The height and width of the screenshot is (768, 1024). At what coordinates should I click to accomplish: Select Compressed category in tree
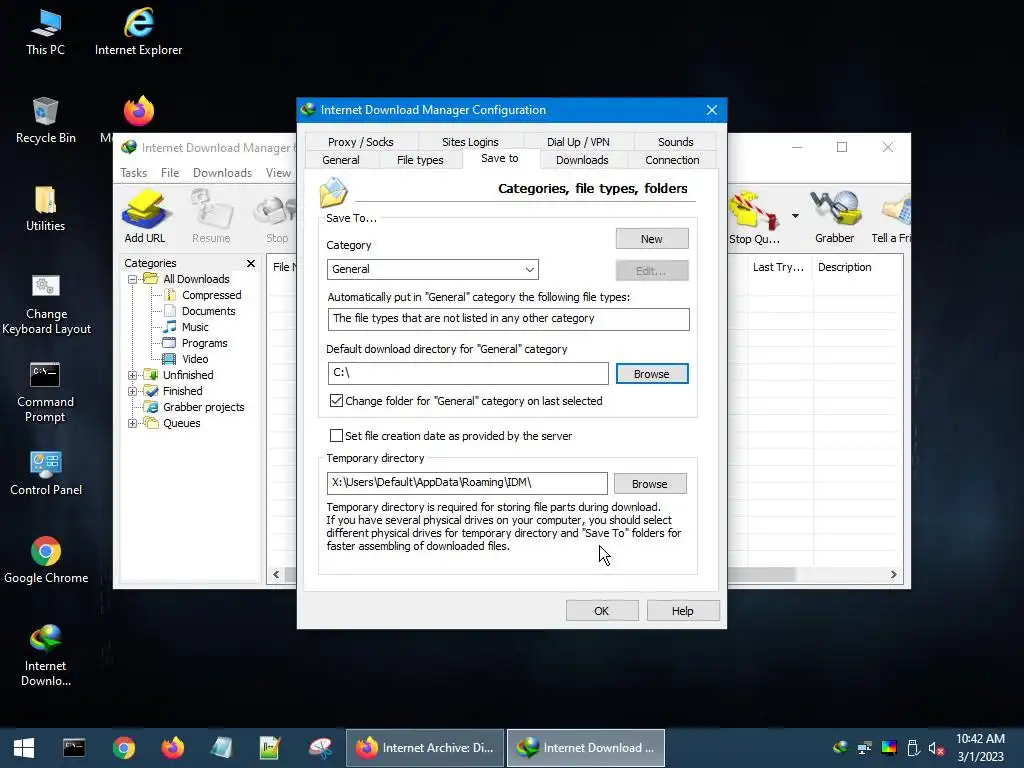[x=212, y=295]
